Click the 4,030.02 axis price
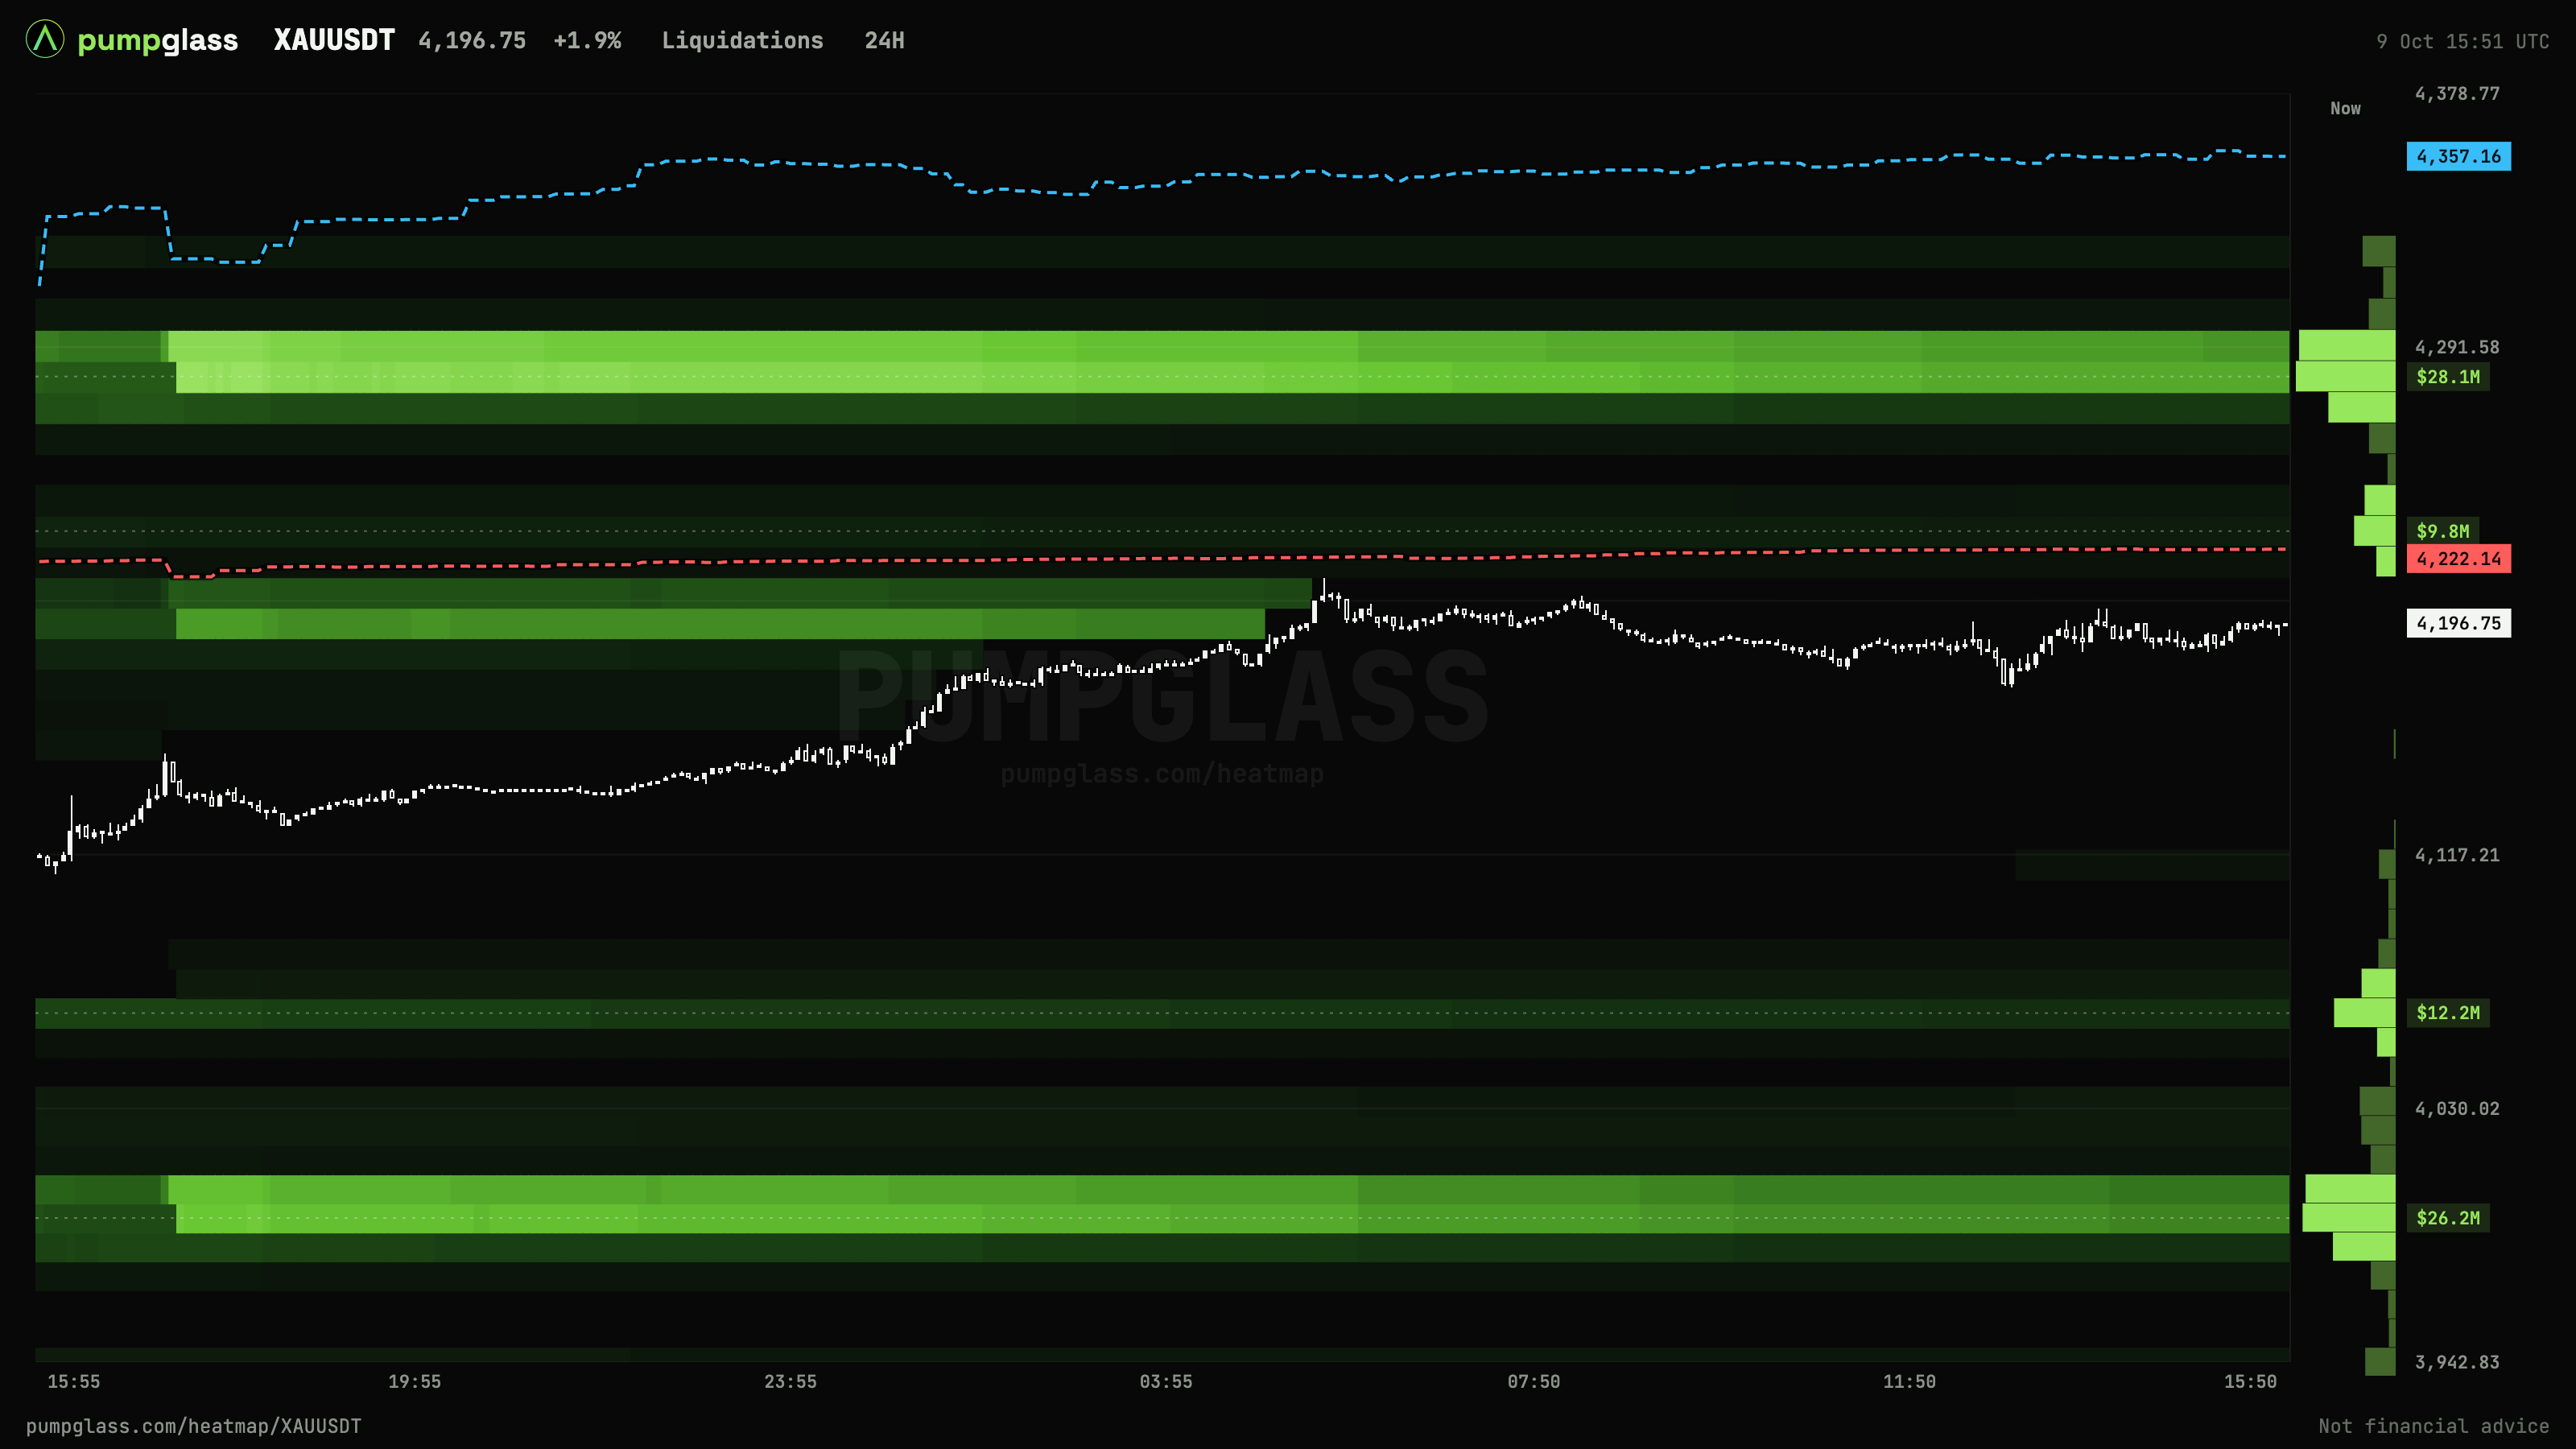The image size is (2576, 1449). (2457, 1109)
